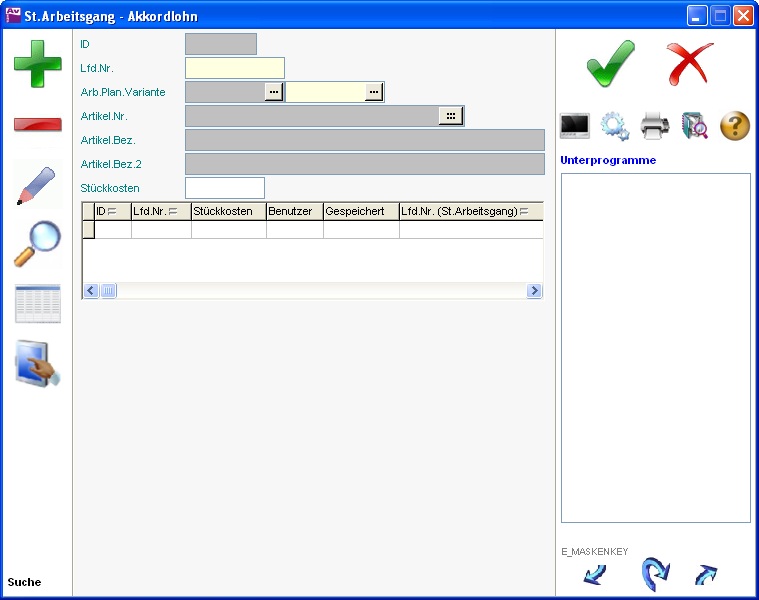Viewport: 759px width, 600px height.
Task: Open second Arb.Plan.Variante ellipsis lookup button
Action: pyautogui.click(x=373, y=92)
